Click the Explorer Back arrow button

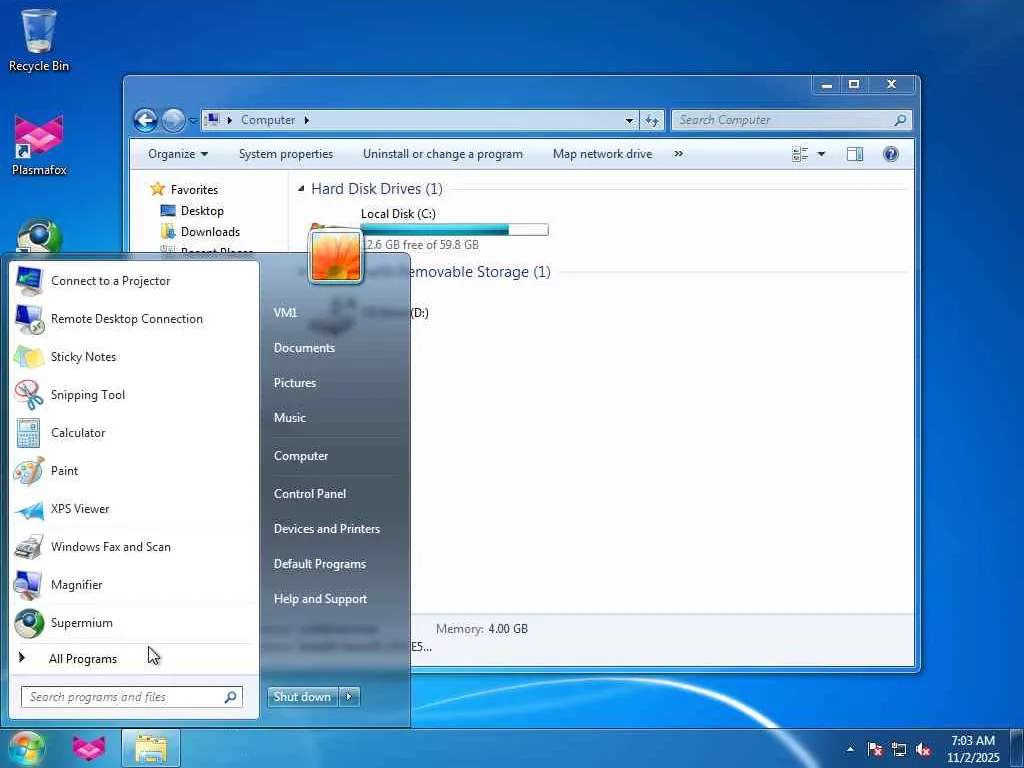pos(146,120)
